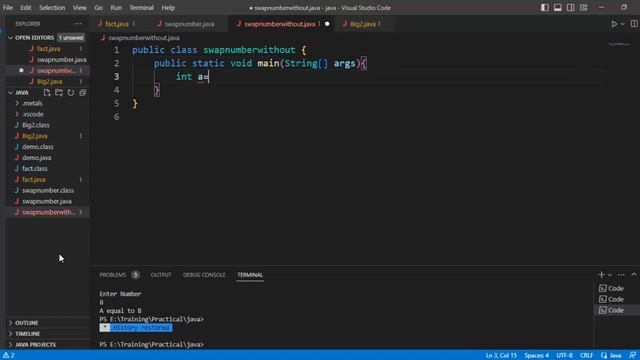
Task: Click the Java language status item
Action: point(611,356)
